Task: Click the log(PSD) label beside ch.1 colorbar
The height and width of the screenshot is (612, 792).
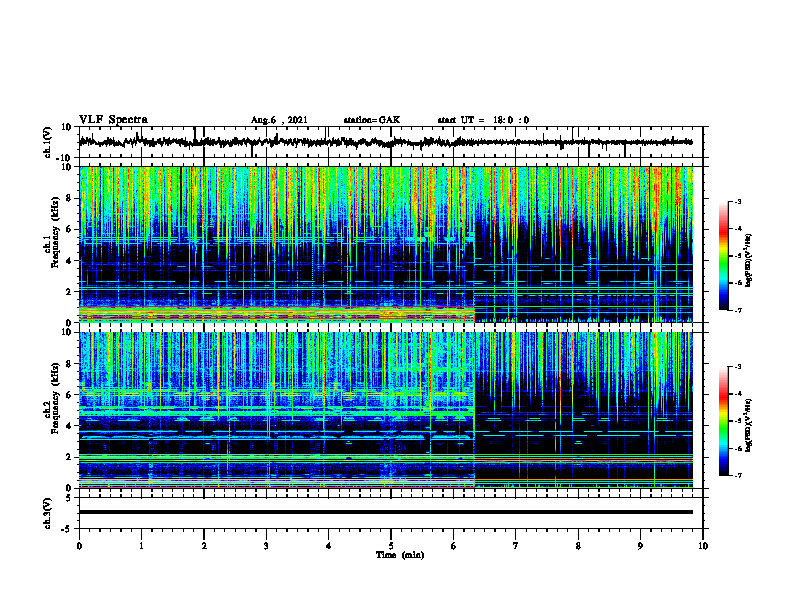Action: pyautogui.click(x=749, y=261)
